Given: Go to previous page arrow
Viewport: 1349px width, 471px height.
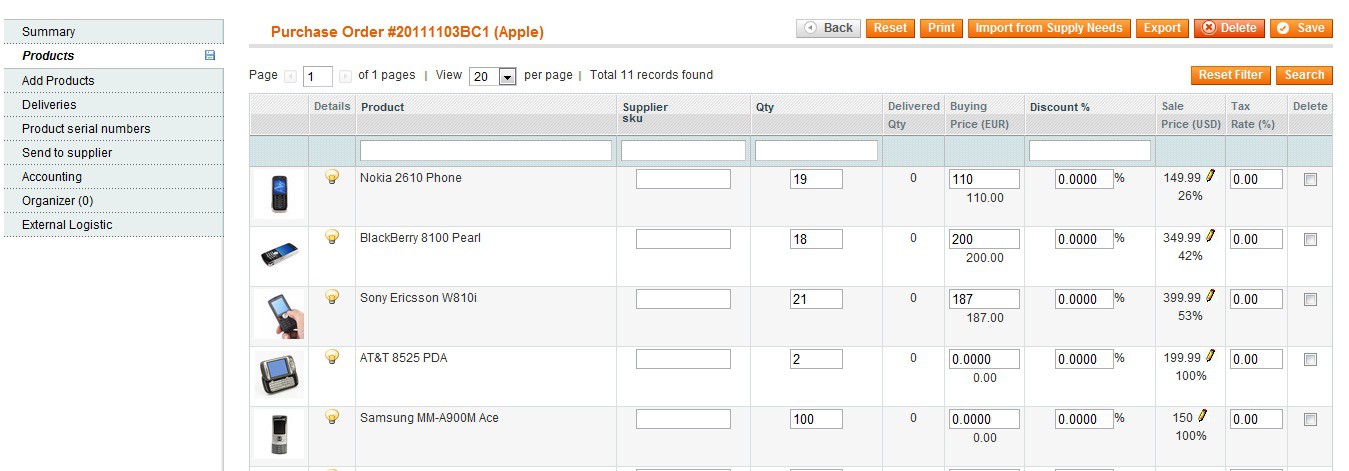Looking at the screenshot, I should [x=291, y=76].
